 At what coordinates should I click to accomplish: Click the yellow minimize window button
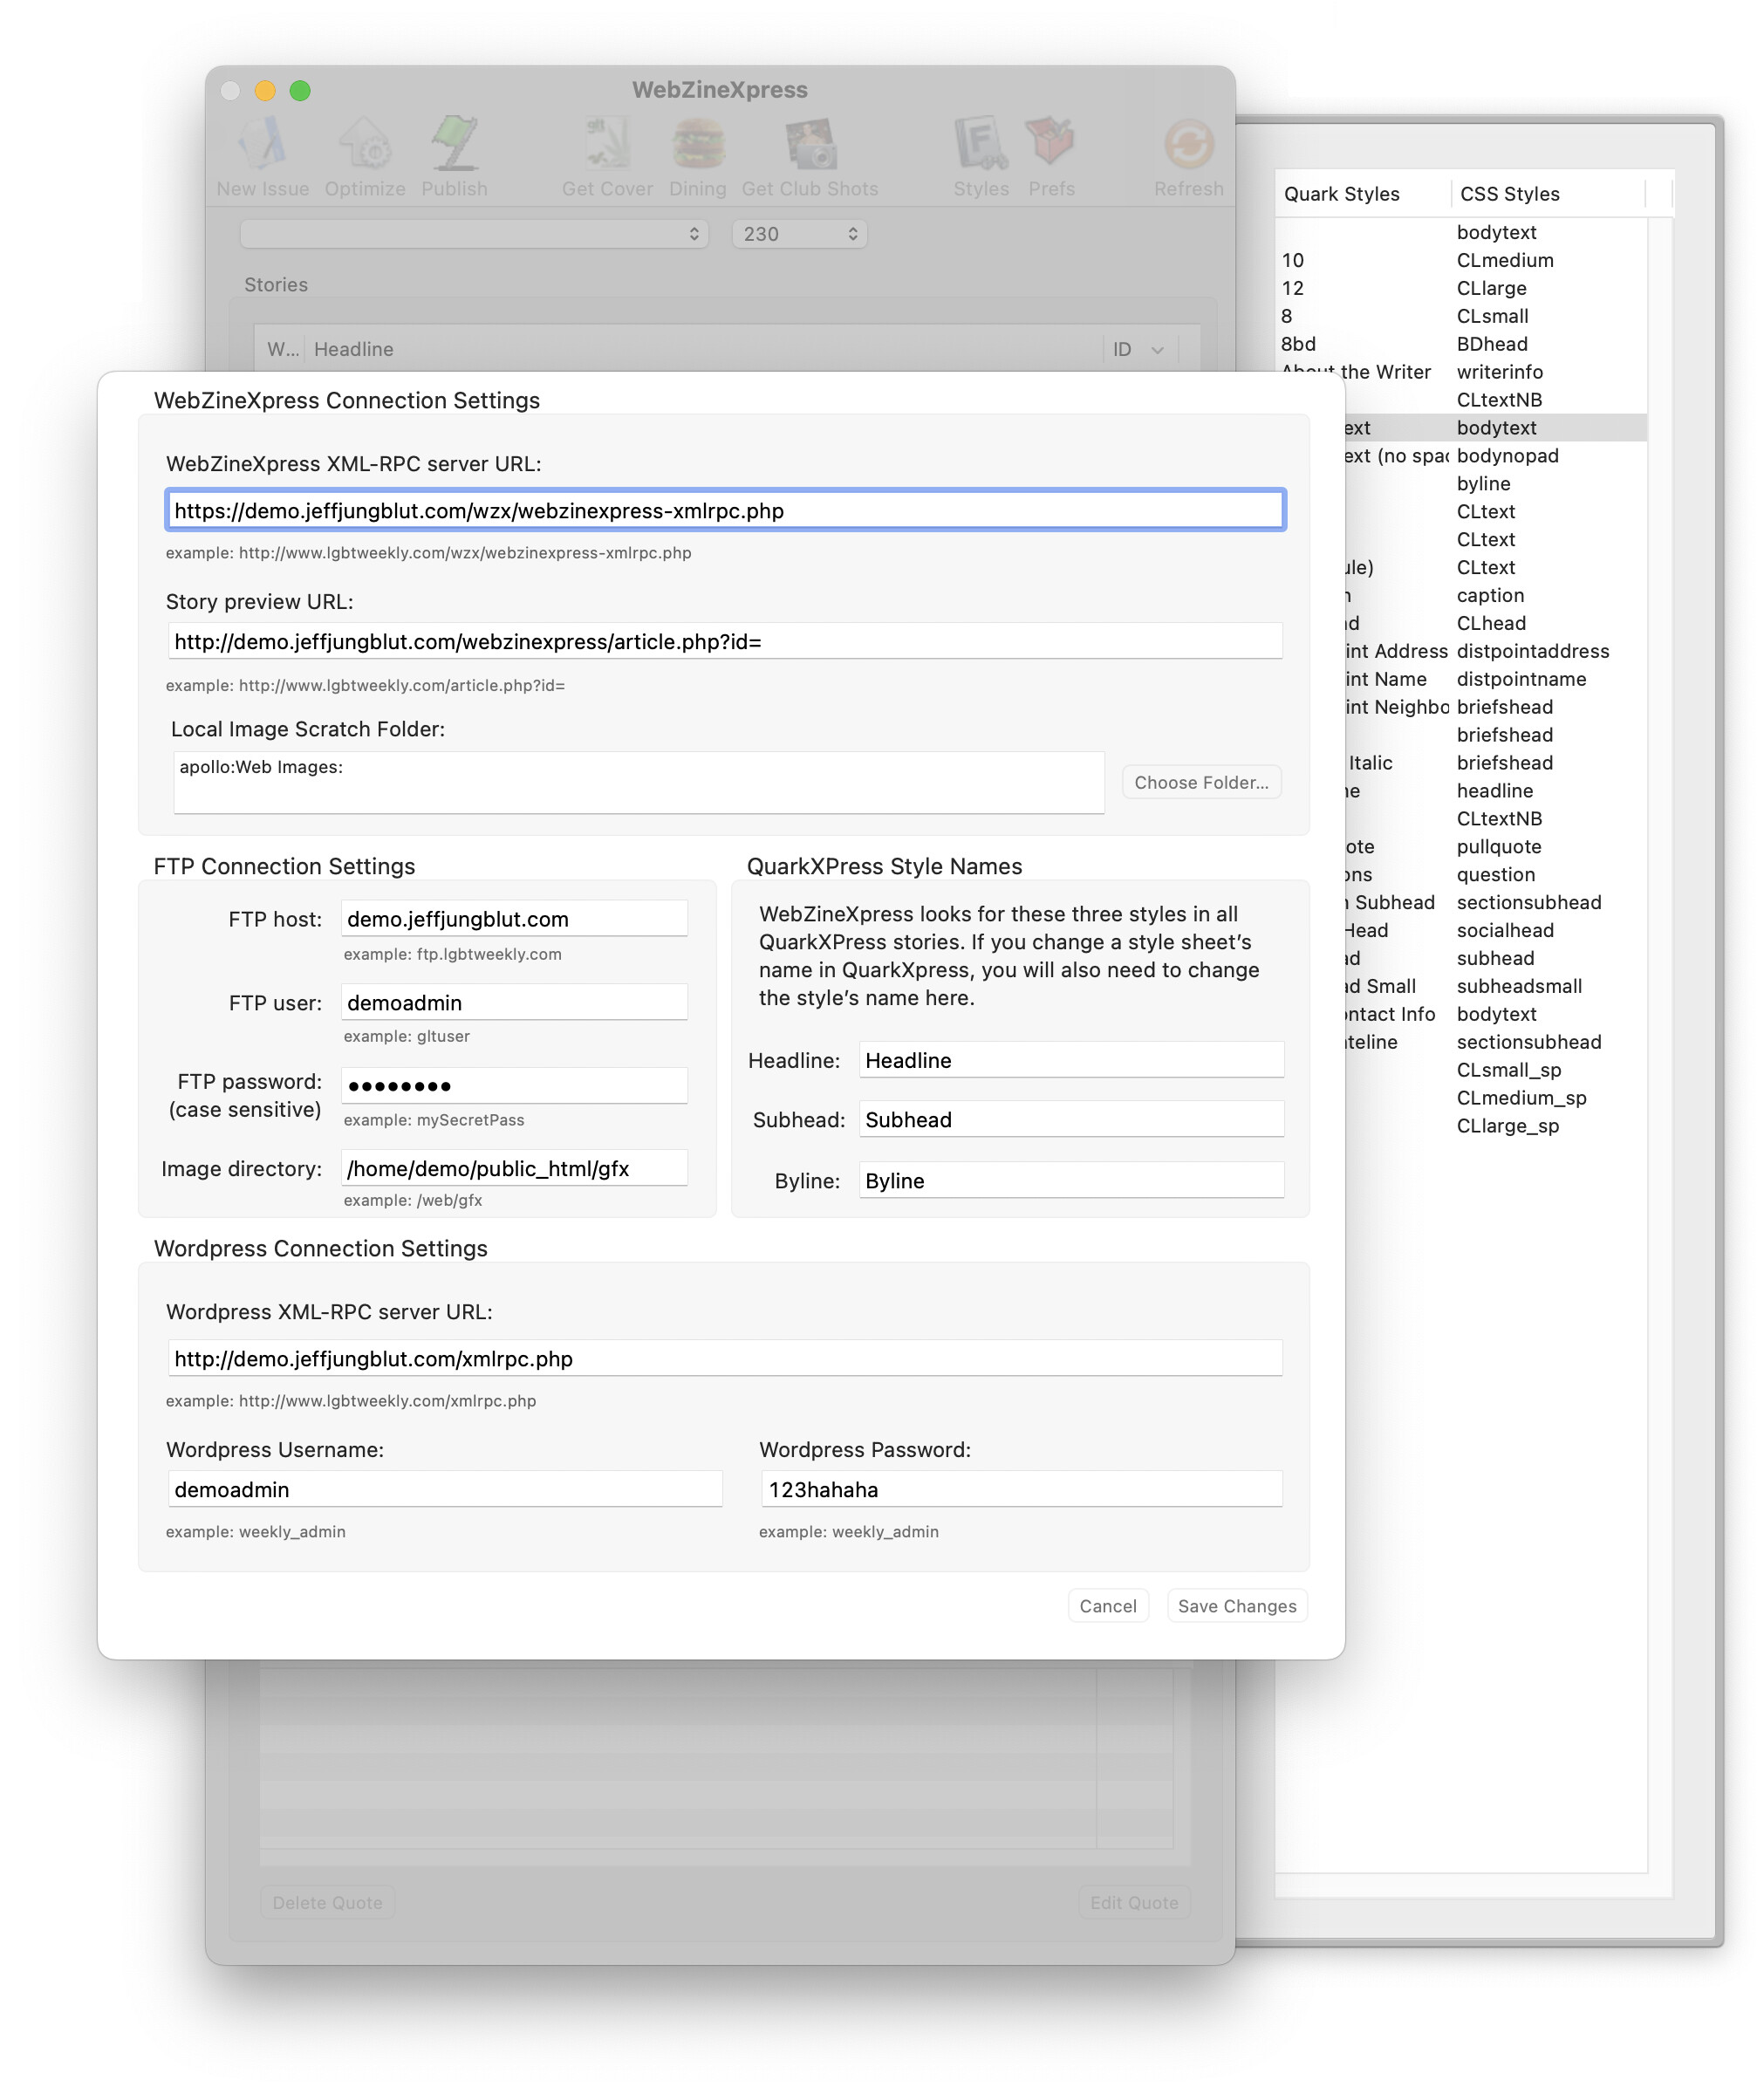(x=265, y=91)
